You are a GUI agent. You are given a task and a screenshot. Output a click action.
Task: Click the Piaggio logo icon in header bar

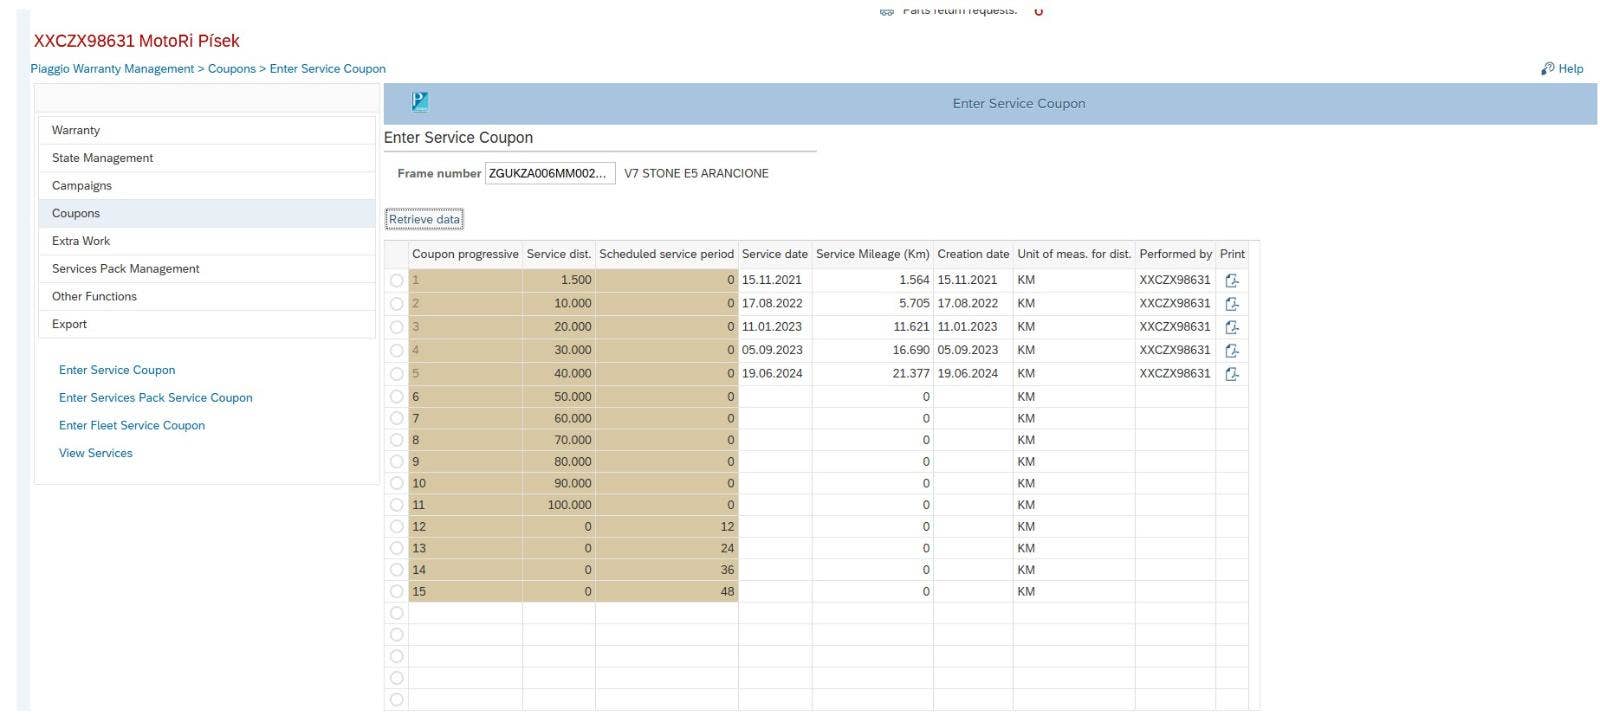420,102
